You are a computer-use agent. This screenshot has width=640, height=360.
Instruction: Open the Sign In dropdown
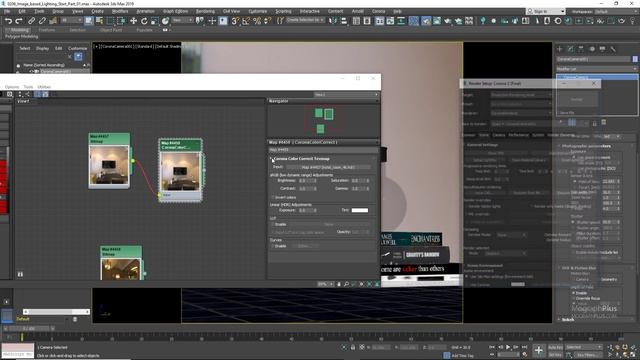545,11
